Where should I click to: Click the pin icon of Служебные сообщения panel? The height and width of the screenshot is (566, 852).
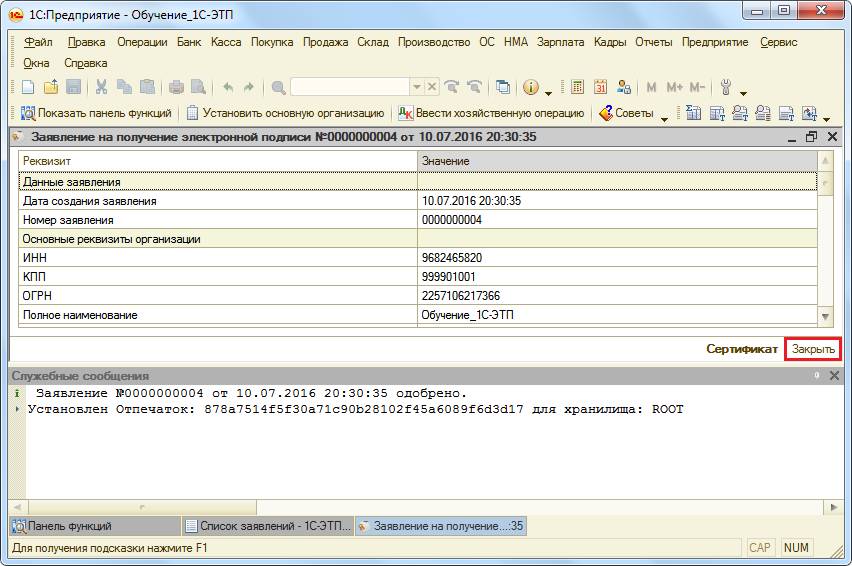click(x=816, y=375)
